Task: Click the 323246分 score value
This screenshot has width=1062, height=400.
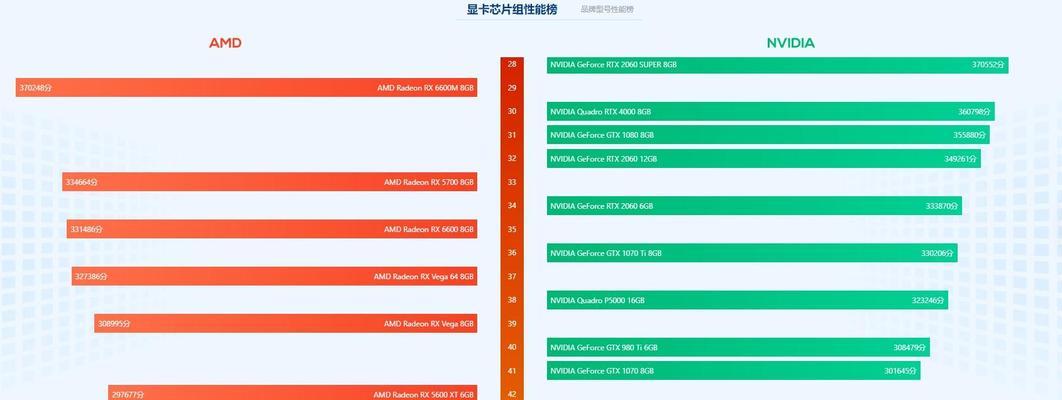Action: [x=928, y=301]
